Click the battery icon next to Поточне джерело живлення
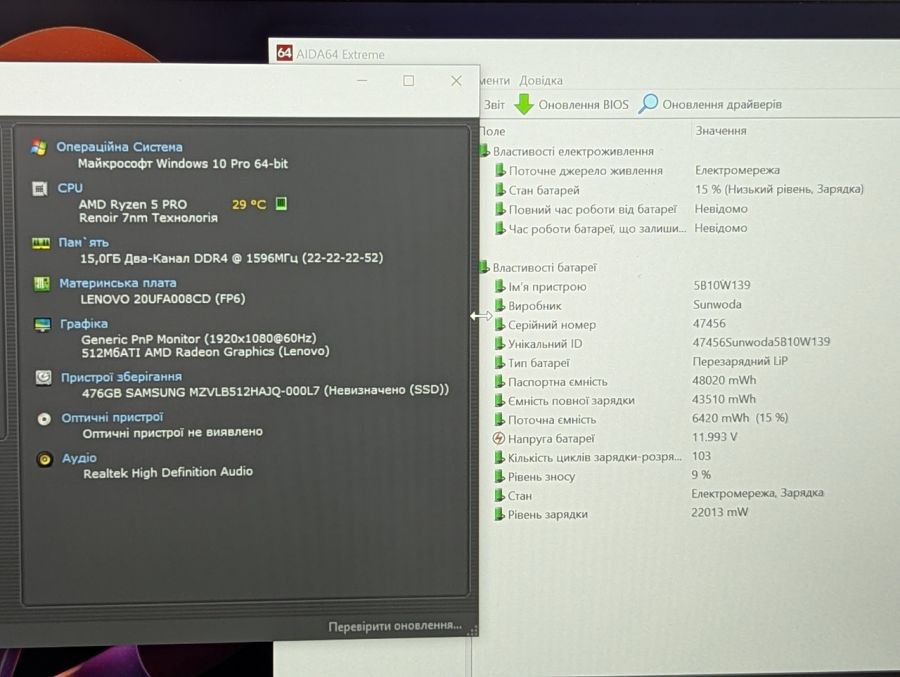 pos(500,171)
